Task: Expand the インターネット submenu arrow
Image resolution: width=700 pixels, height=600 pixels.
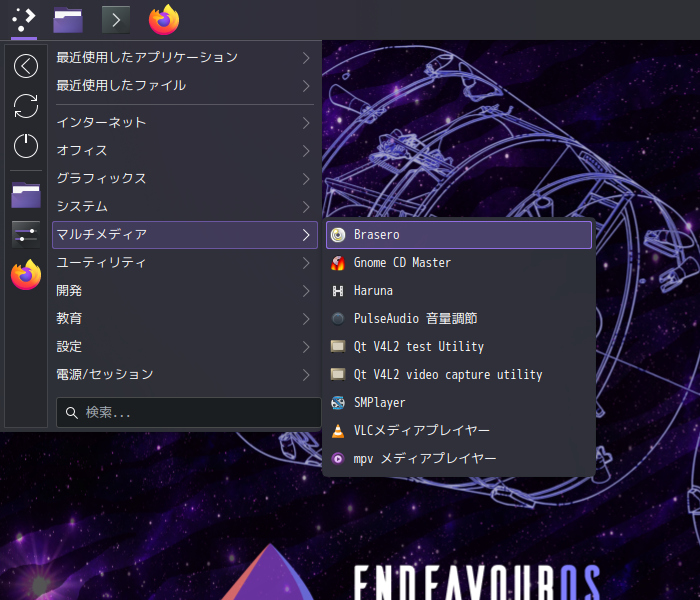Action: tap(306, 123)
